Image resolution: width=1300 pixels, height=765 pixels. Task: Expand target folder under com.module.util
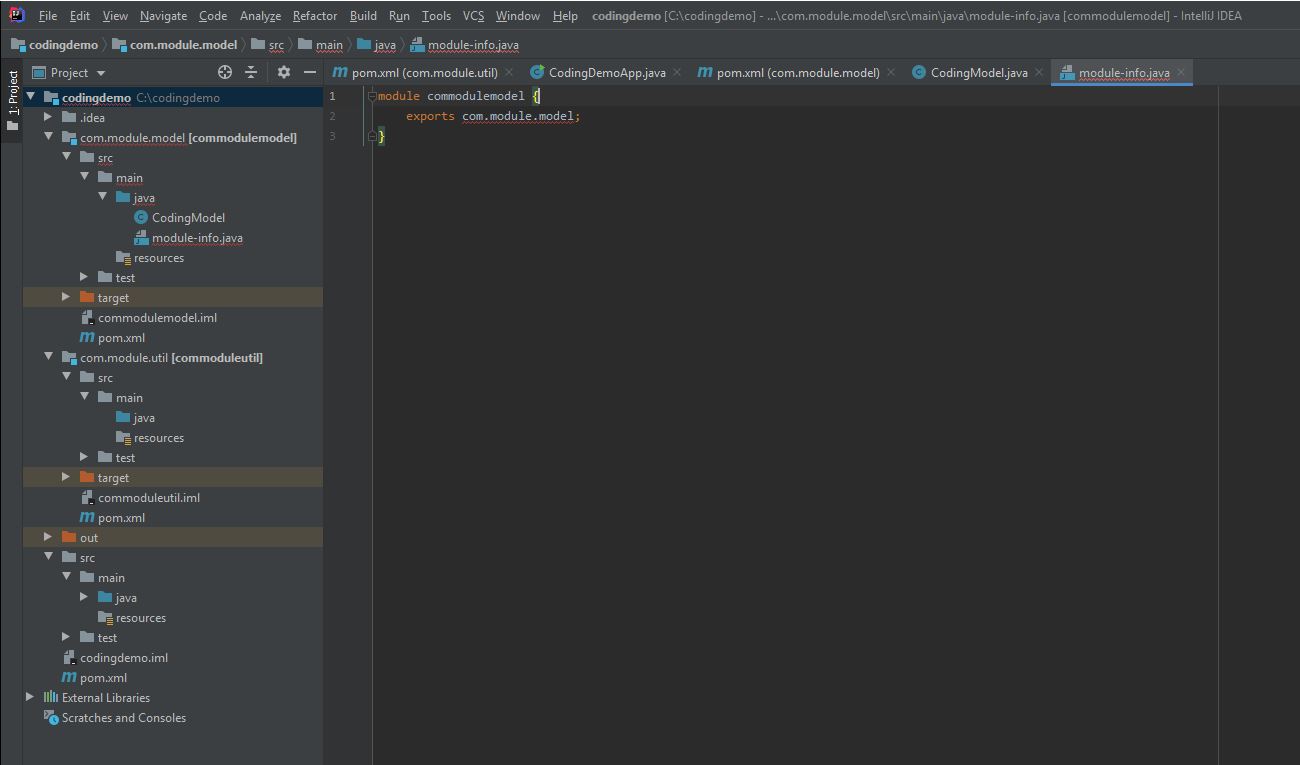pyautogui.click(x=66, y=477)
